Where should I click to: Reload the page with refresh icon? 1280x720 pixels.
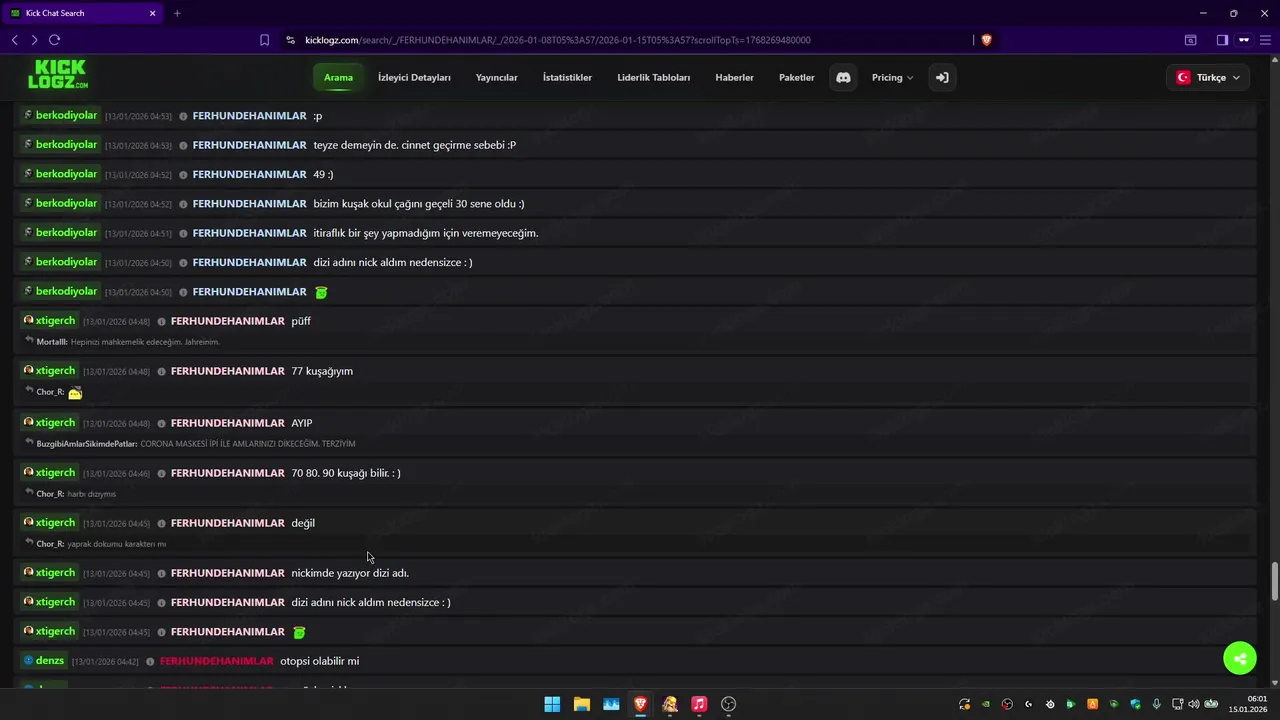(54, 40)
